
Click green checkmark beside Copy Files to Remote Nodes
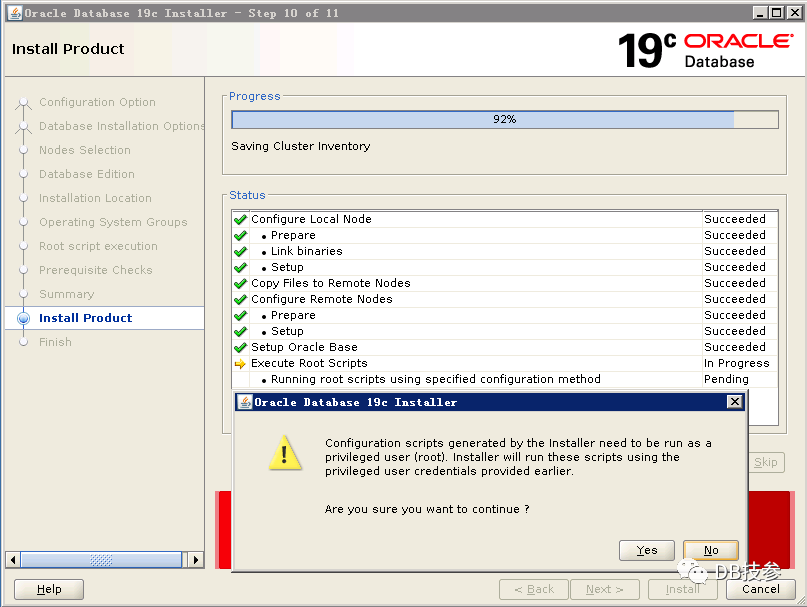240,283
